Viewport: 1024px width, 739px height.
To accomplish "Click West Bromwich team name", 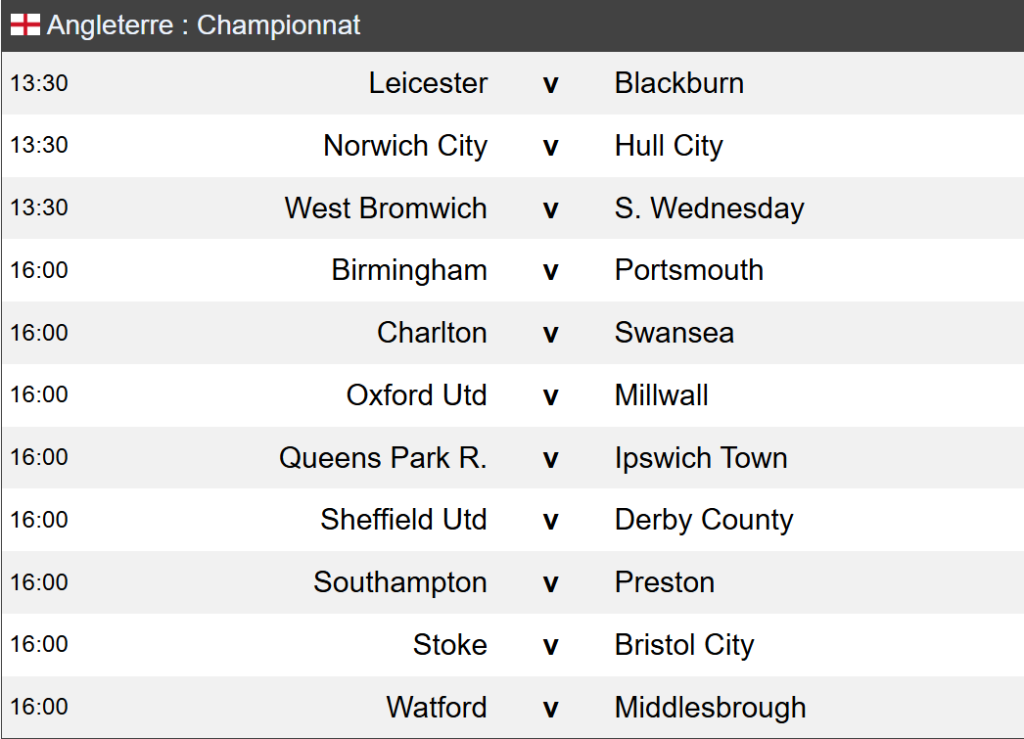I will 386,208.
